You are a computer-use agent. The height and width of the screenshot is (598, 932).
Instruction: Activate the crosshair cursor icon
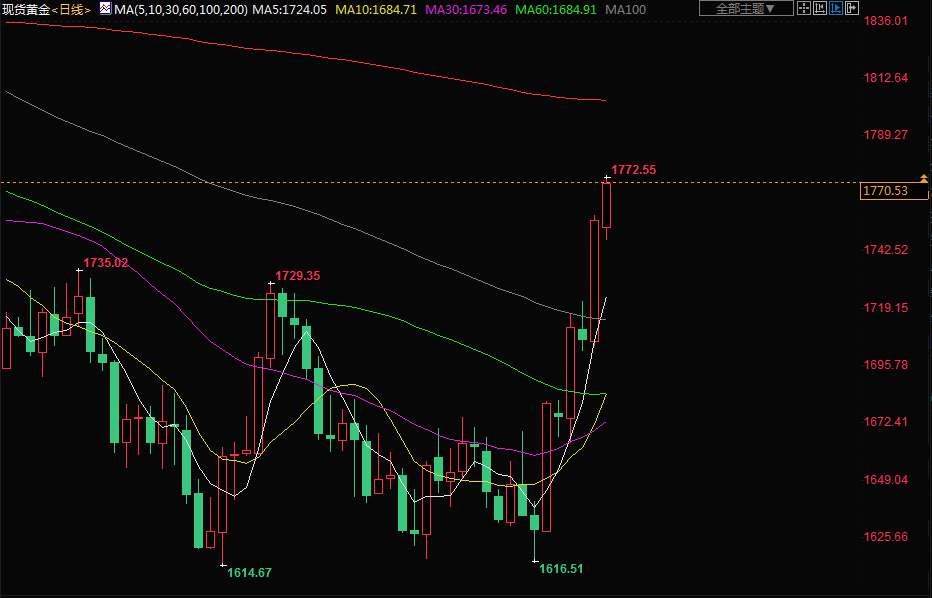coord(804,8)
